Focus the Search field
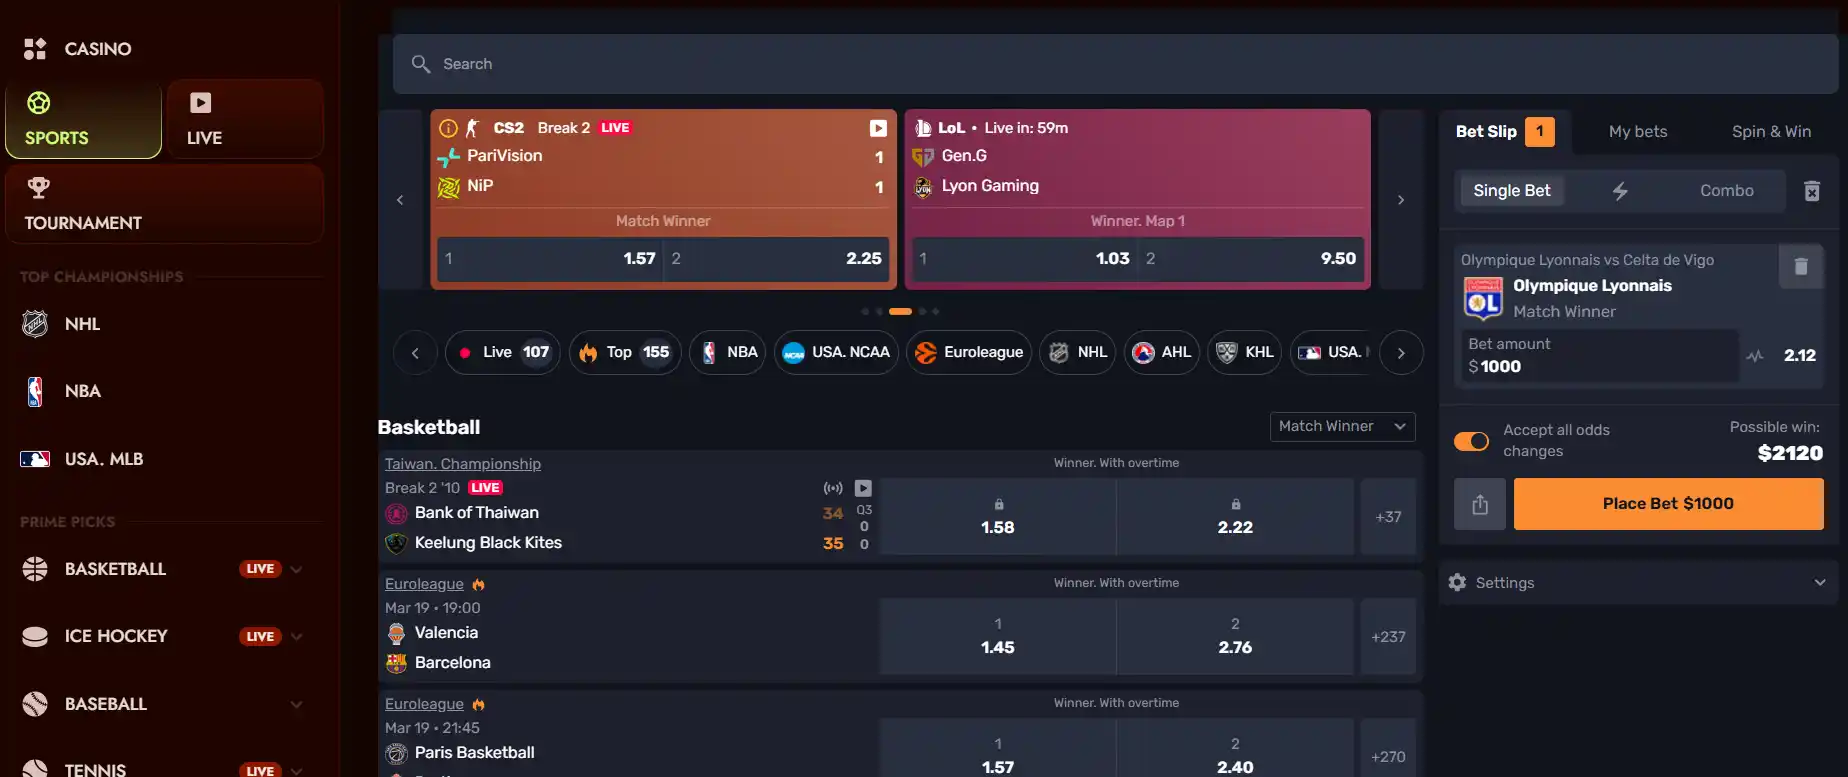 (1115, 64)
